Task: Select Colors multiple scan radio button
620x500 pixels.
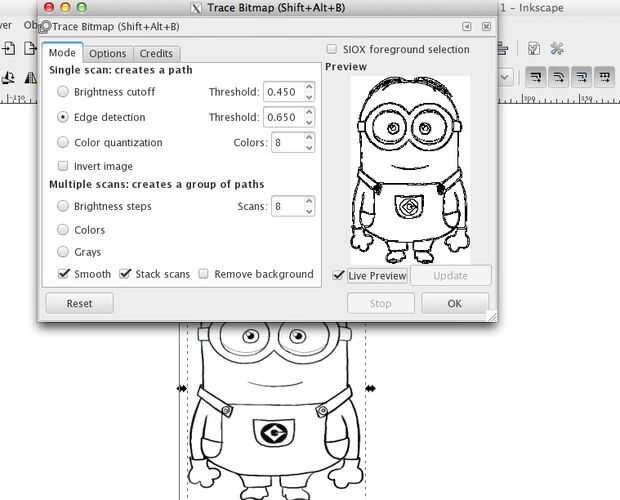Action: [x=63, y=230]
